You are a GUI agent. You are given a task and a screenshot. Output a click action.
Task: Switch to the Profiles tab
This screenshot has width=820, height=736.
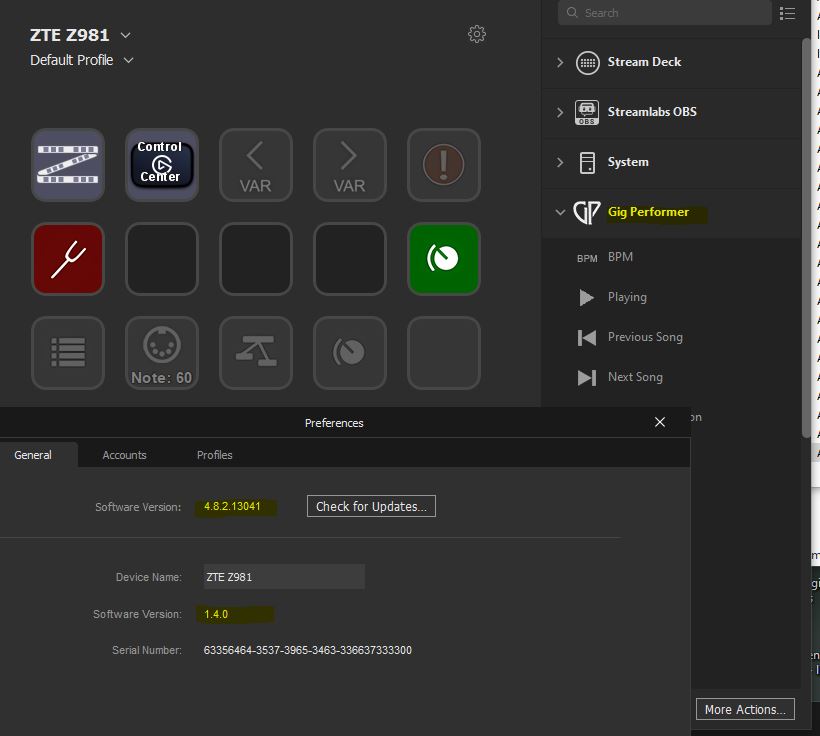(x=214, y=455)
